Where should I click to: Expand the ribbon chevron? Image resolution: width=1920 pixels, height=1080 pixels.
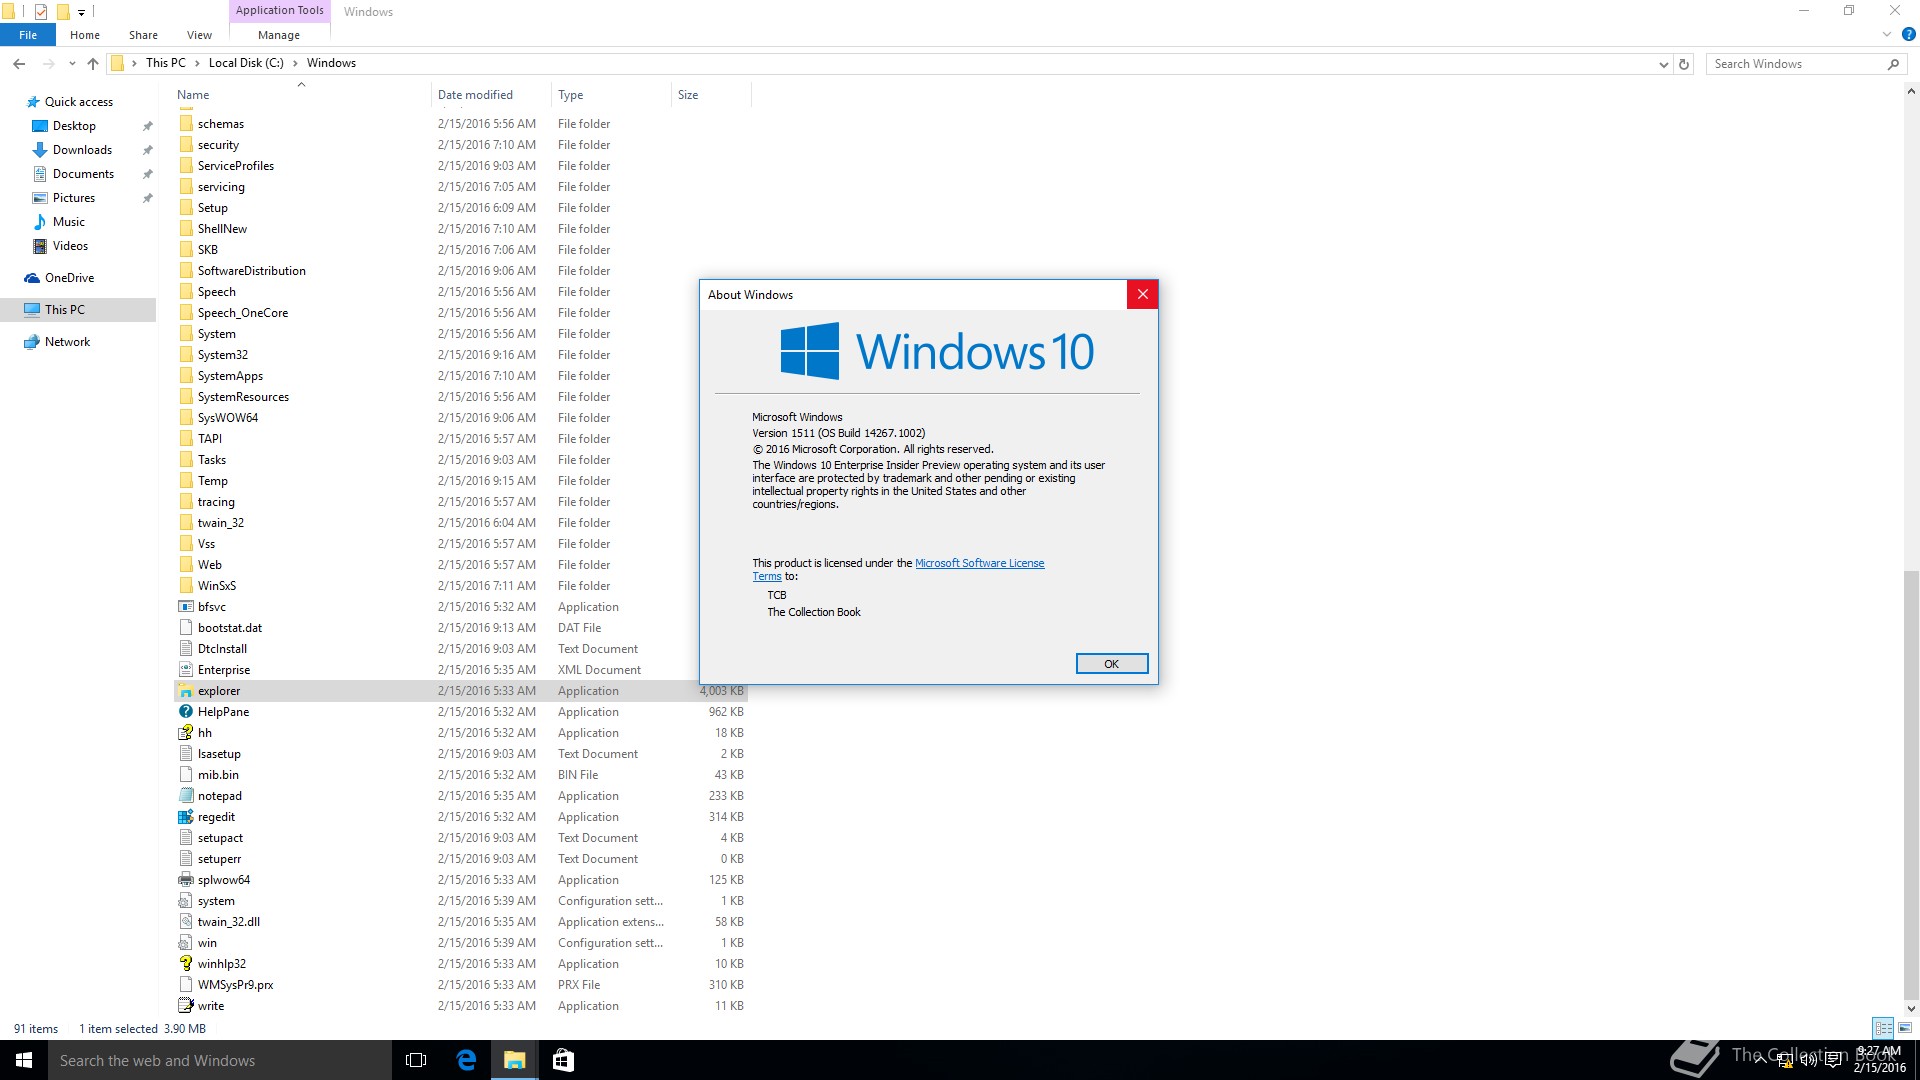(x=1887, y=34)
